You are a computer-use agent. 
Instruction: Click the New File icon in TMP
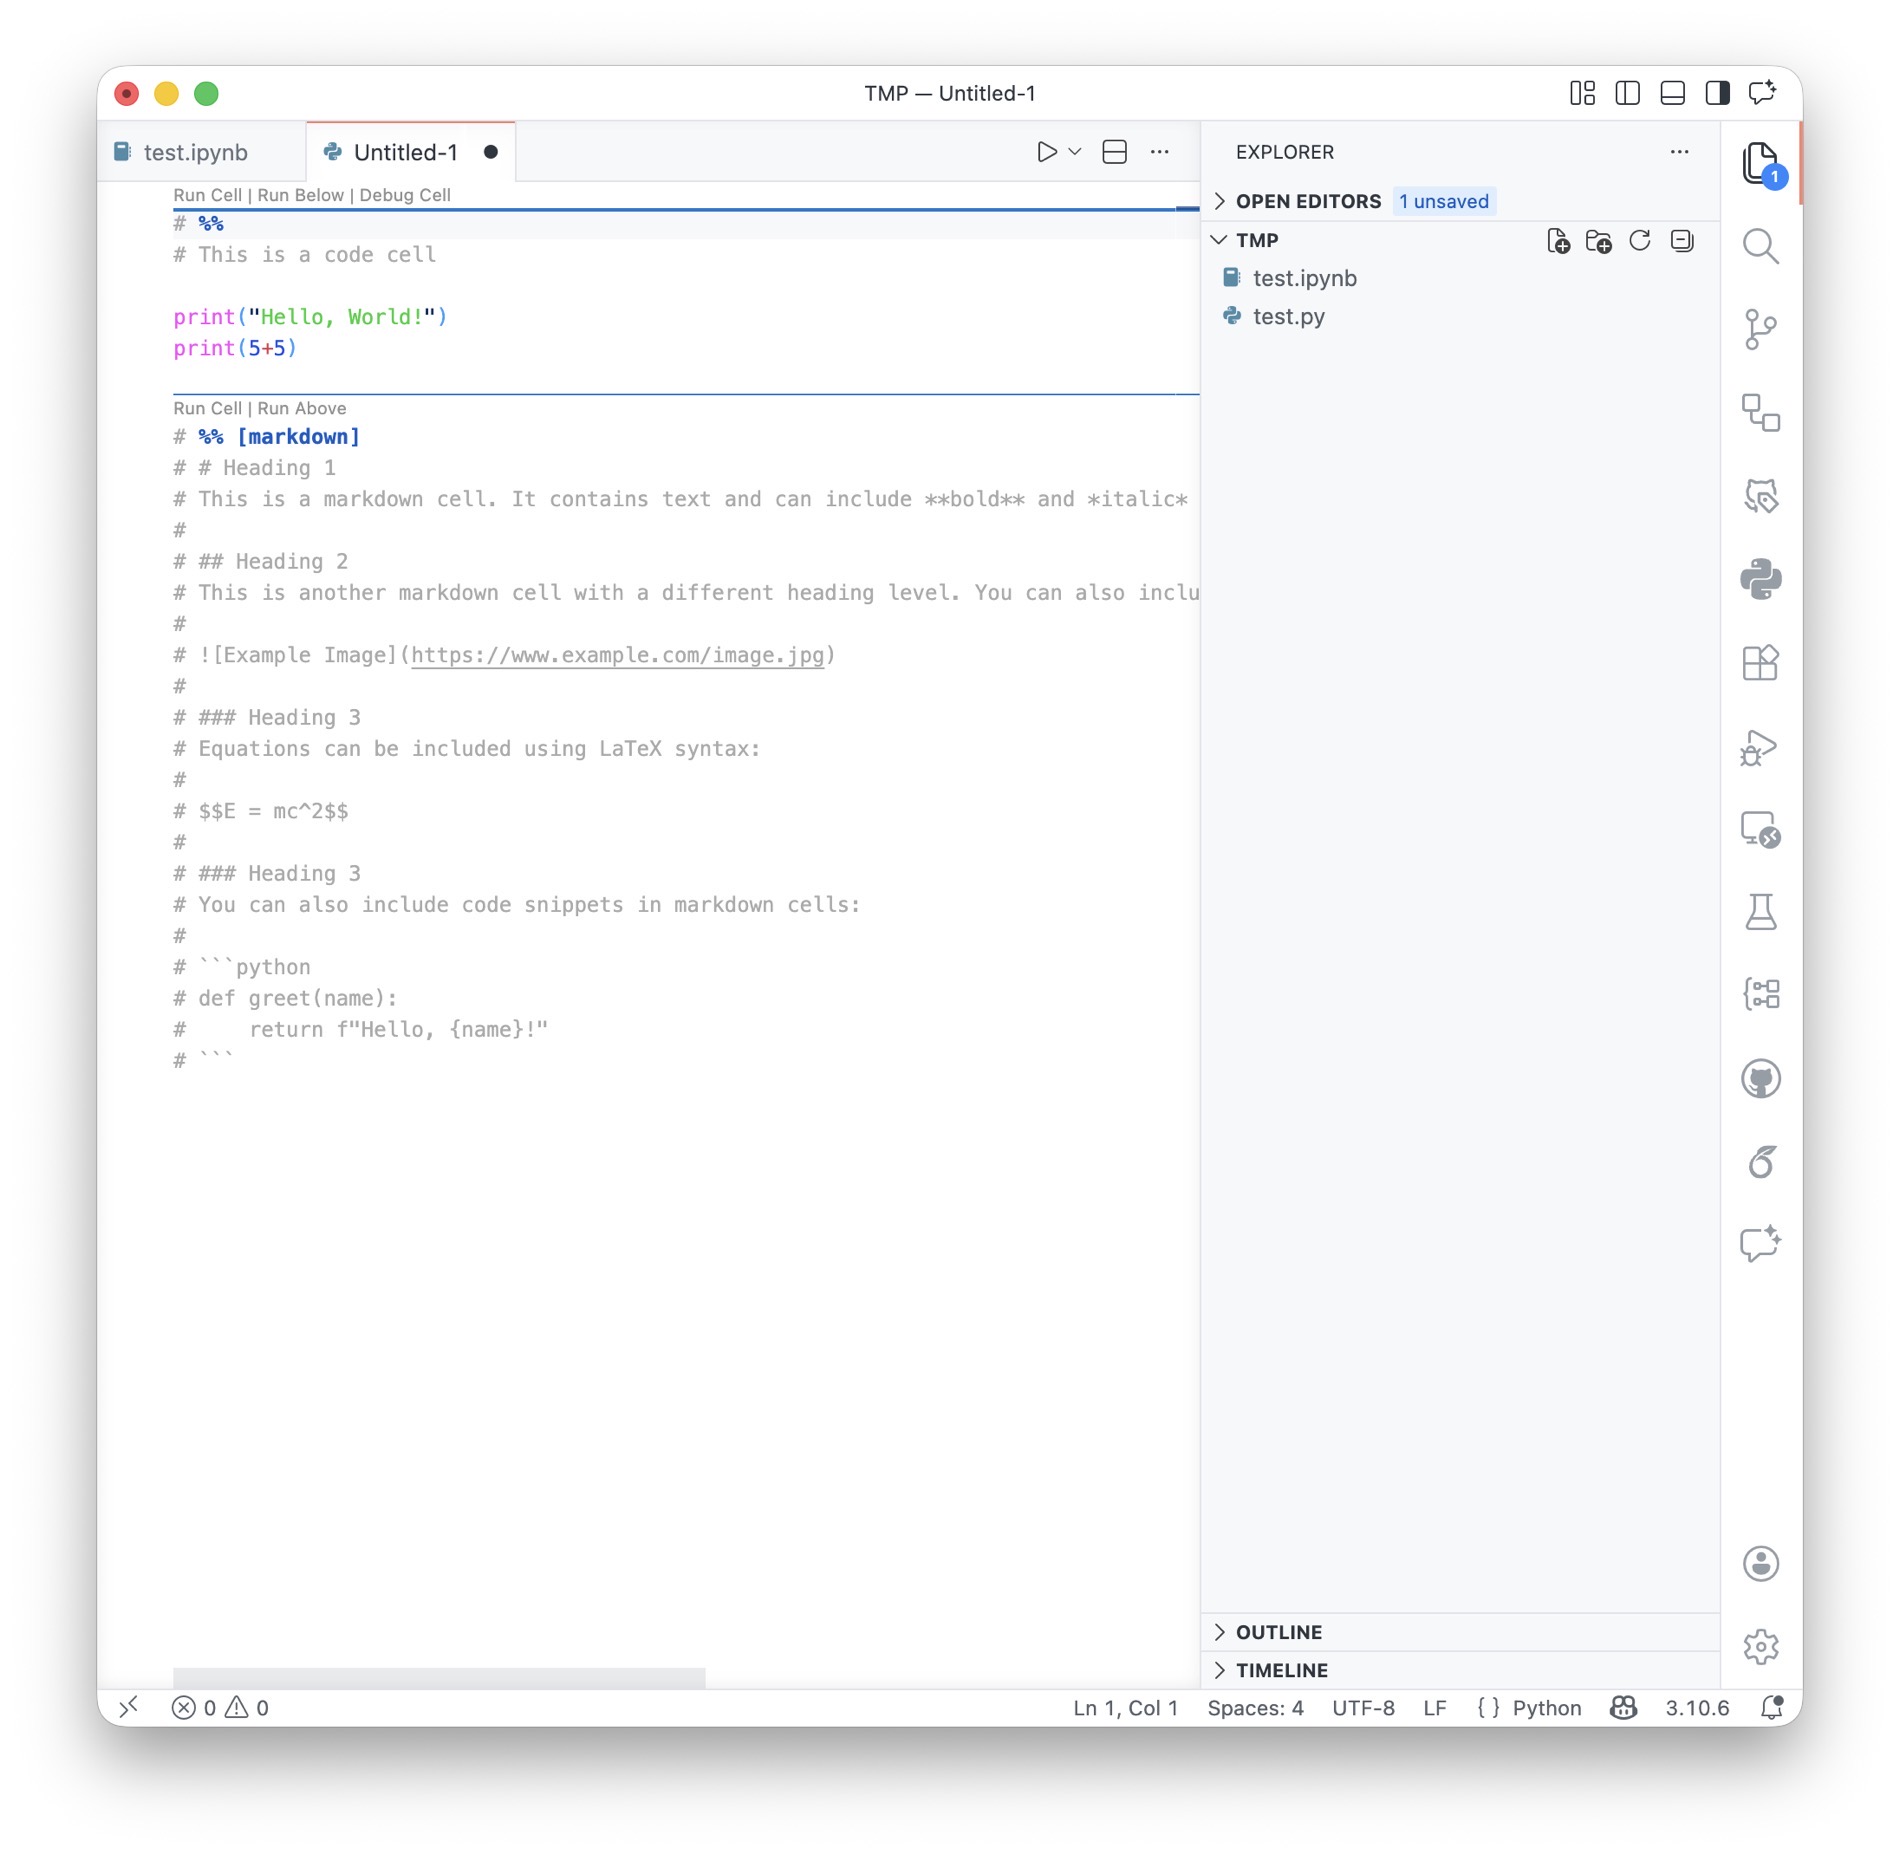1558,241
